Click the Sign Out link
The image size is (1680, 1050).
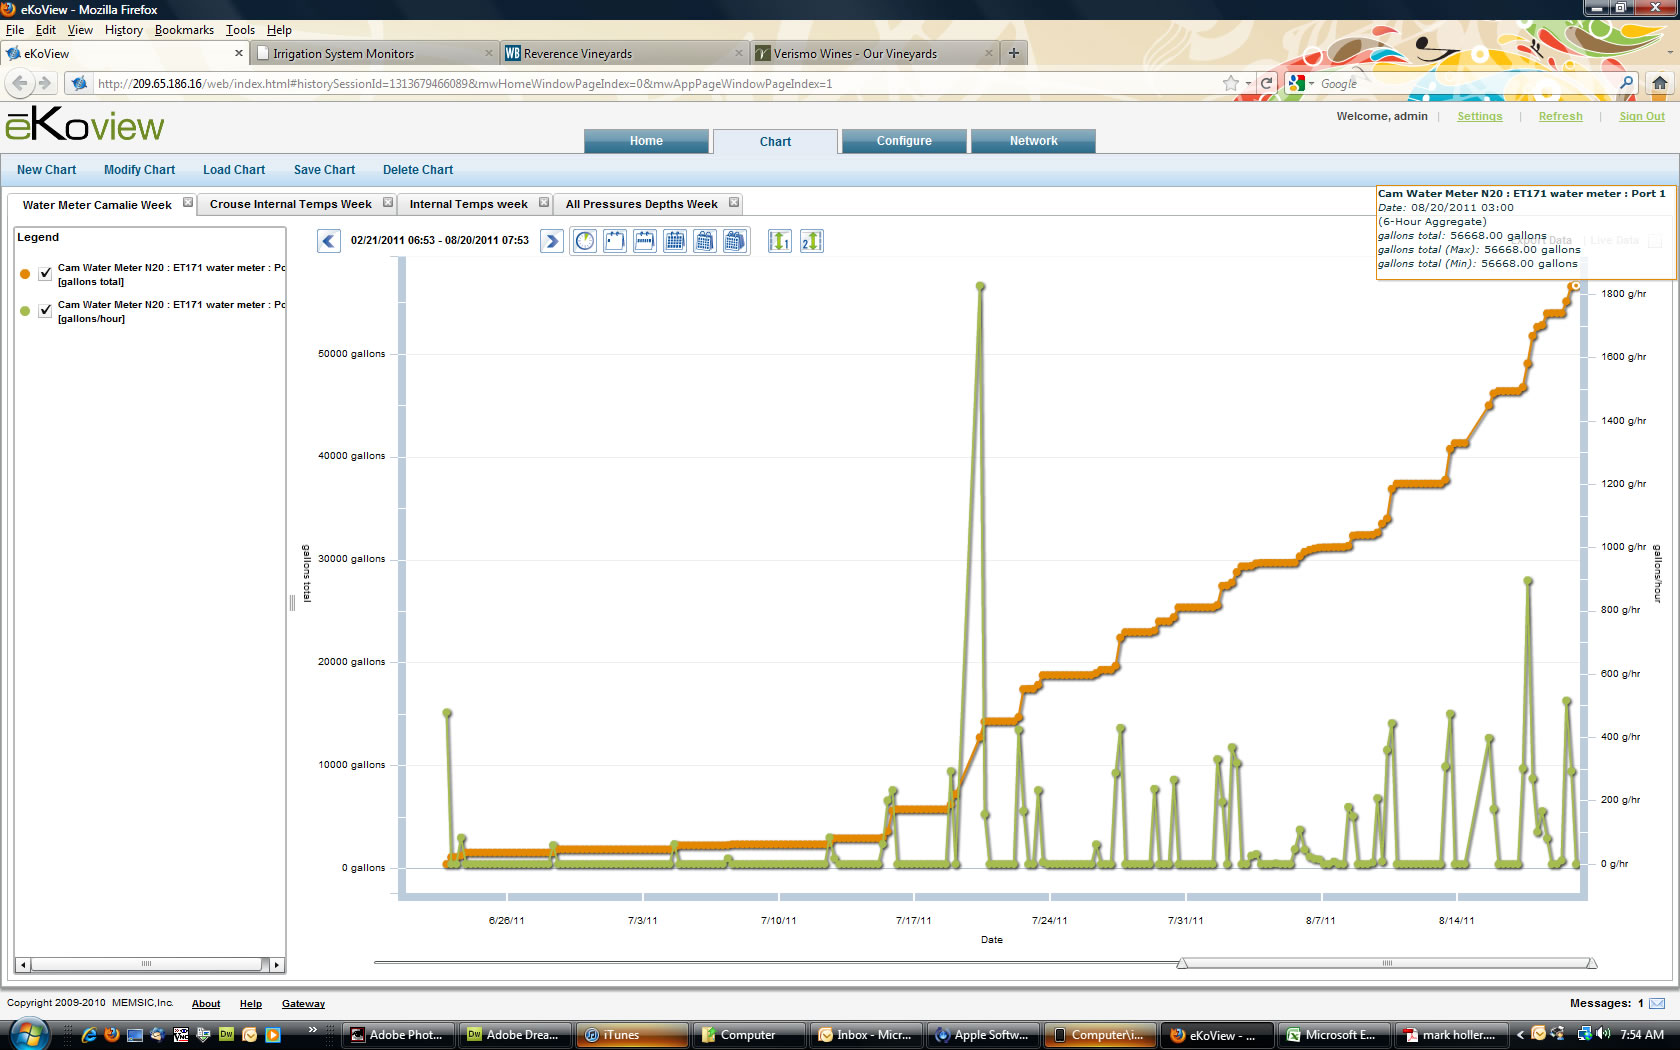[1641, 117]
